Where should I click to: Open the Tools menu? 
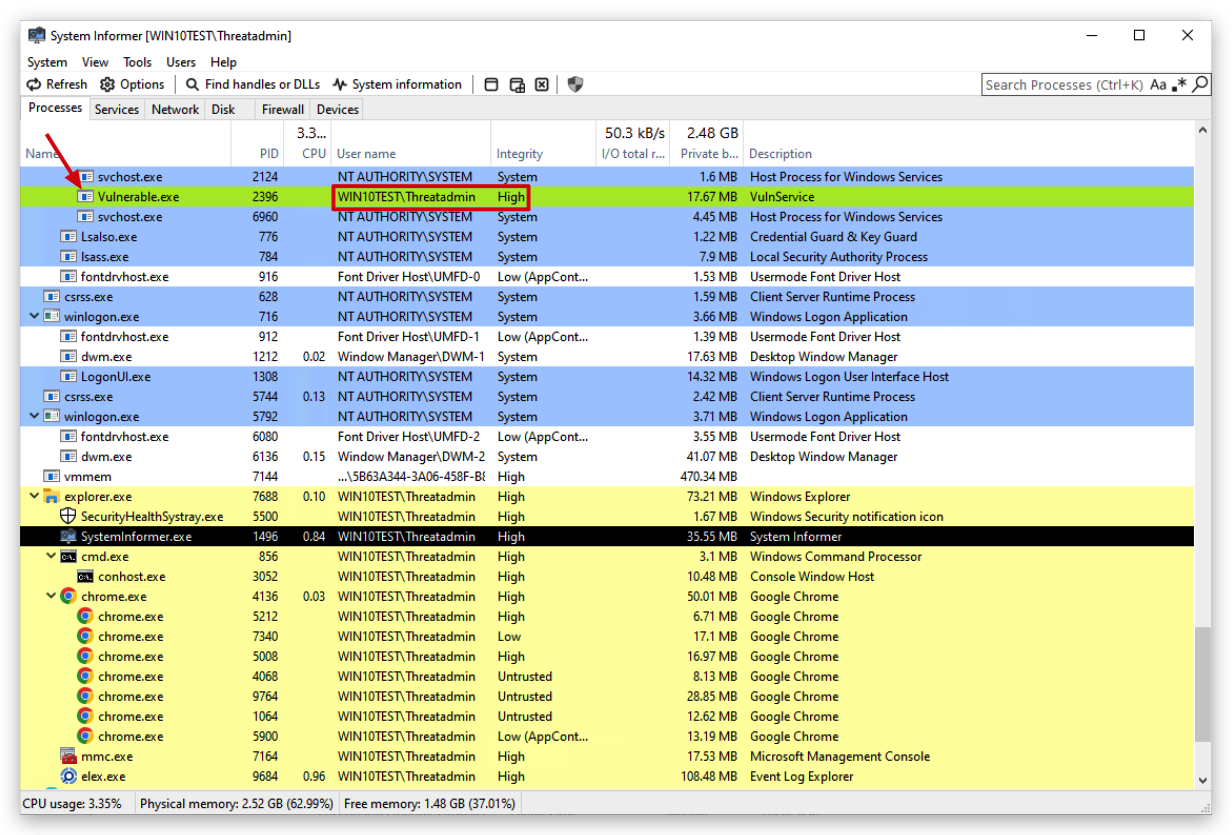coord(138,62)
